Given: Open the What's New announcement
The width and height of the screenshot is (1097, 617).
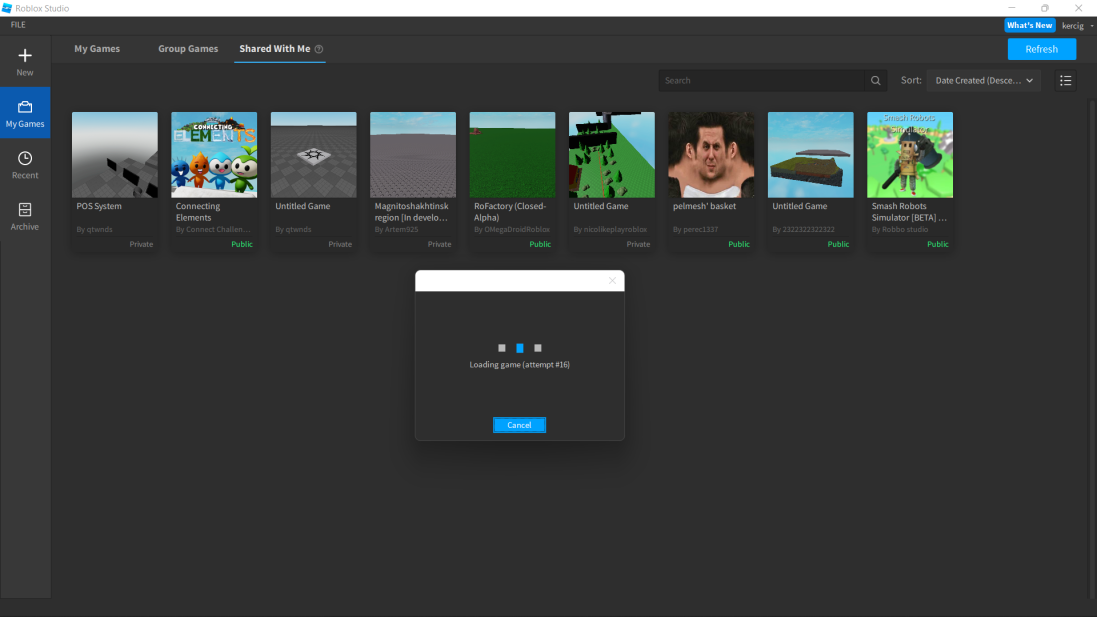Looking at the screenshot, I should [x=1029, y=25].
